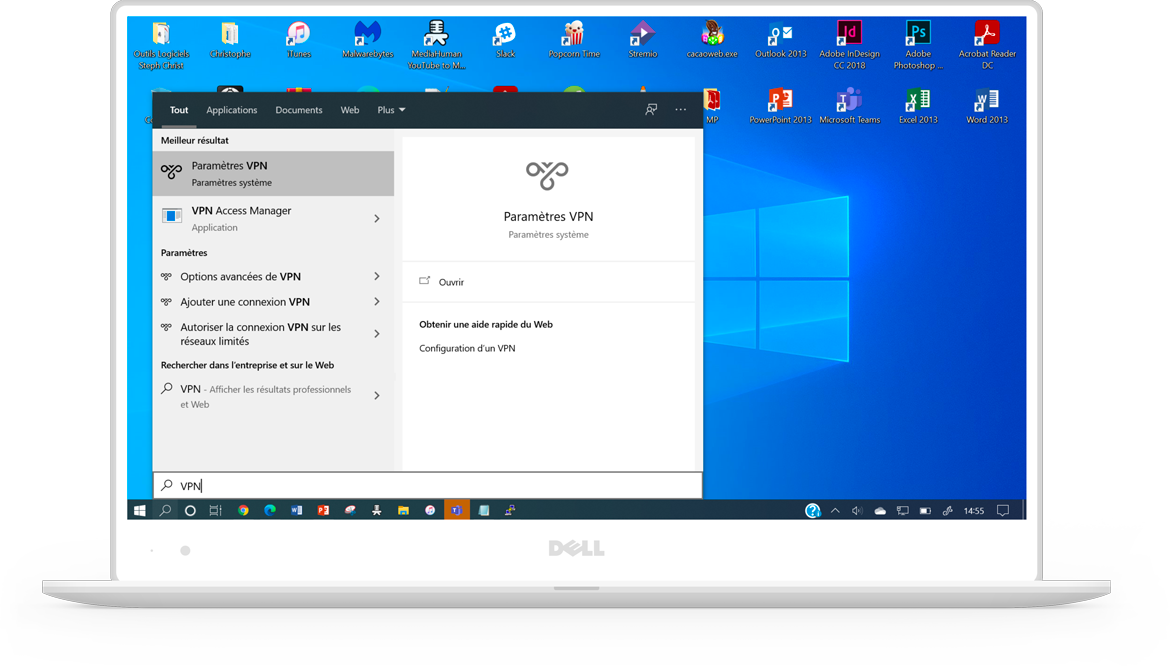Launch Slack from the desktop
1170x666 pixels.
coord(505,38)
